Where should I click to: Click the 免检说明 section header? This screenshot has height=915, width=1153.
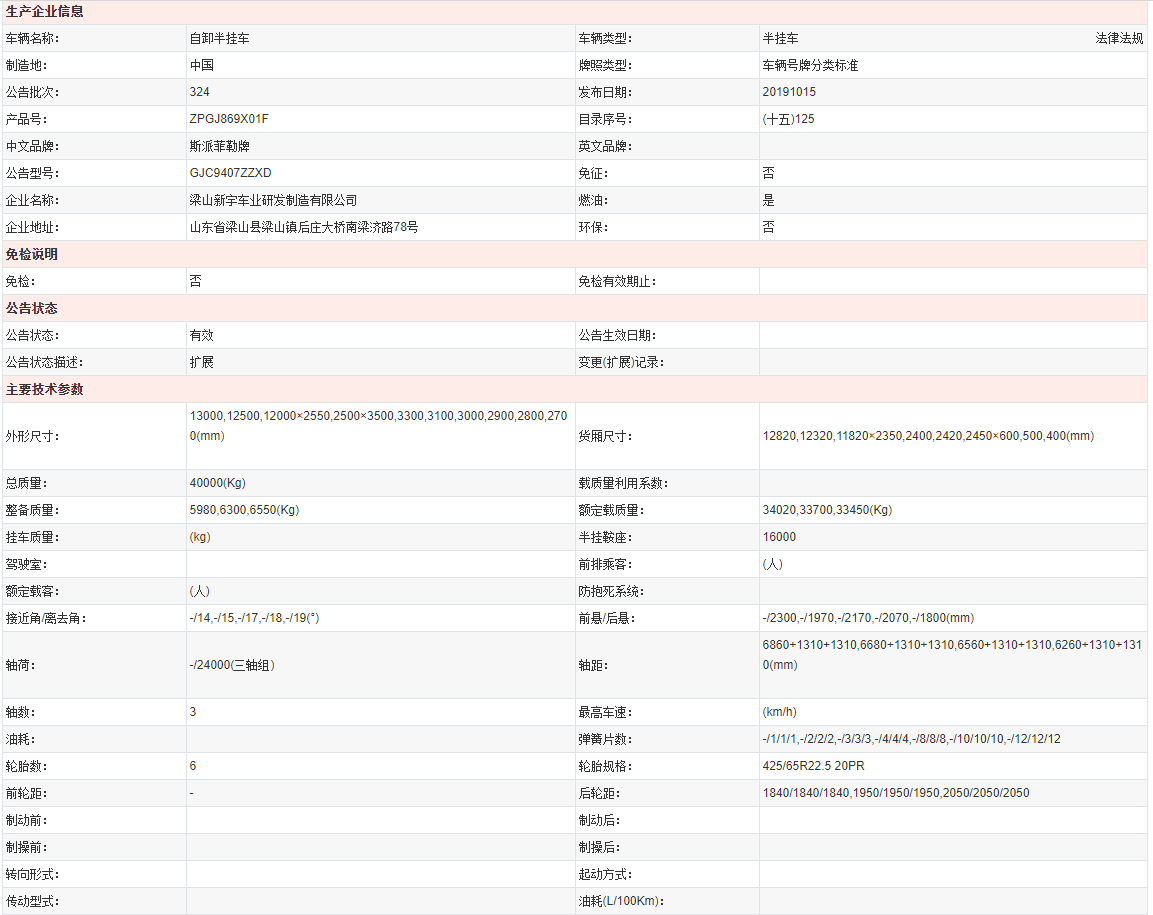click(32, 254)
